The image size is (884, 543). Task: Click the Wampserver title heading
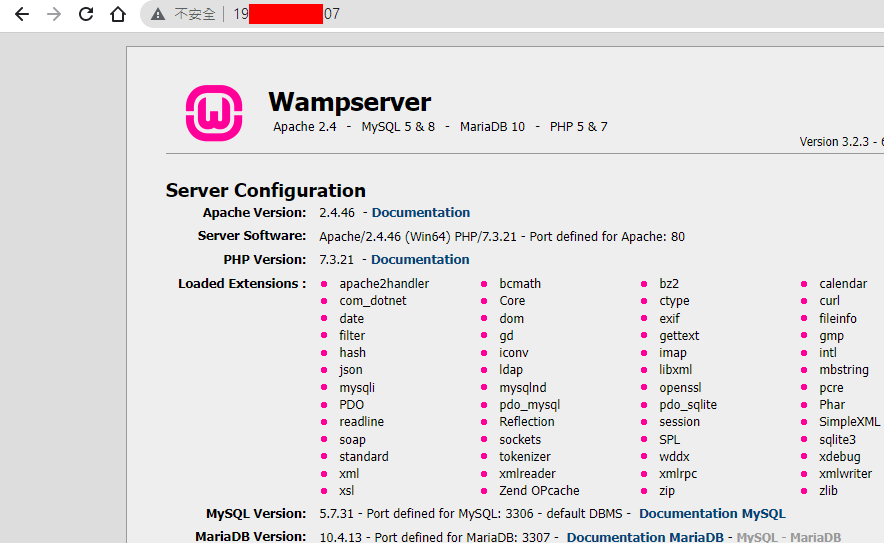350,102
